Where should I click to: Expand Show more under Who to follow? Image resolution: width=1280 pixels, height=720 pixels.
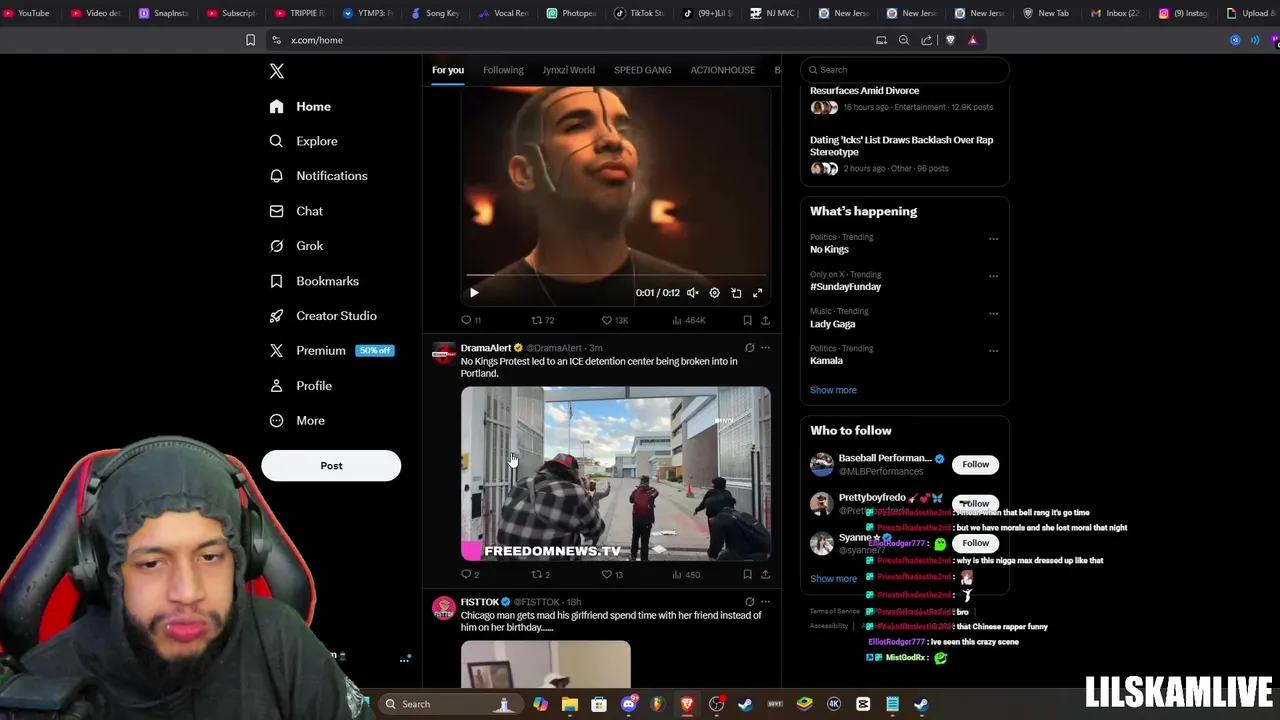coord(833,578)
